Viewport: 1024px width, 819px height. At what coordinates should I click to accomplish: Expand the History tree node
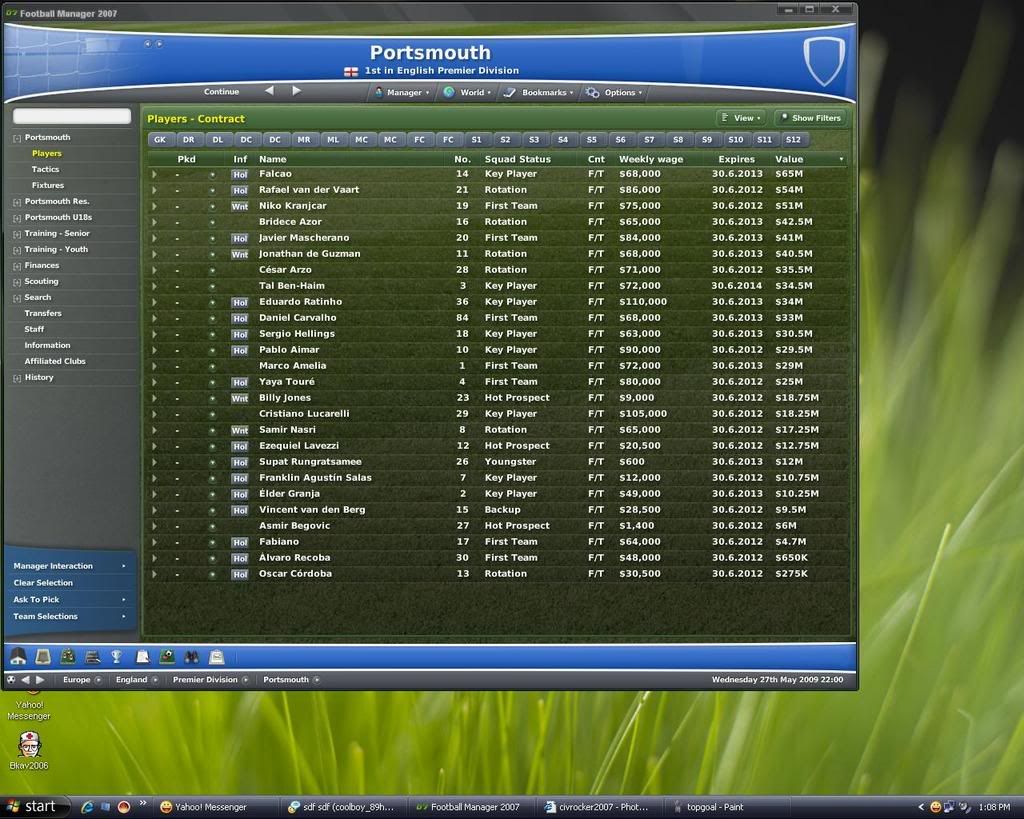[17, 378]
